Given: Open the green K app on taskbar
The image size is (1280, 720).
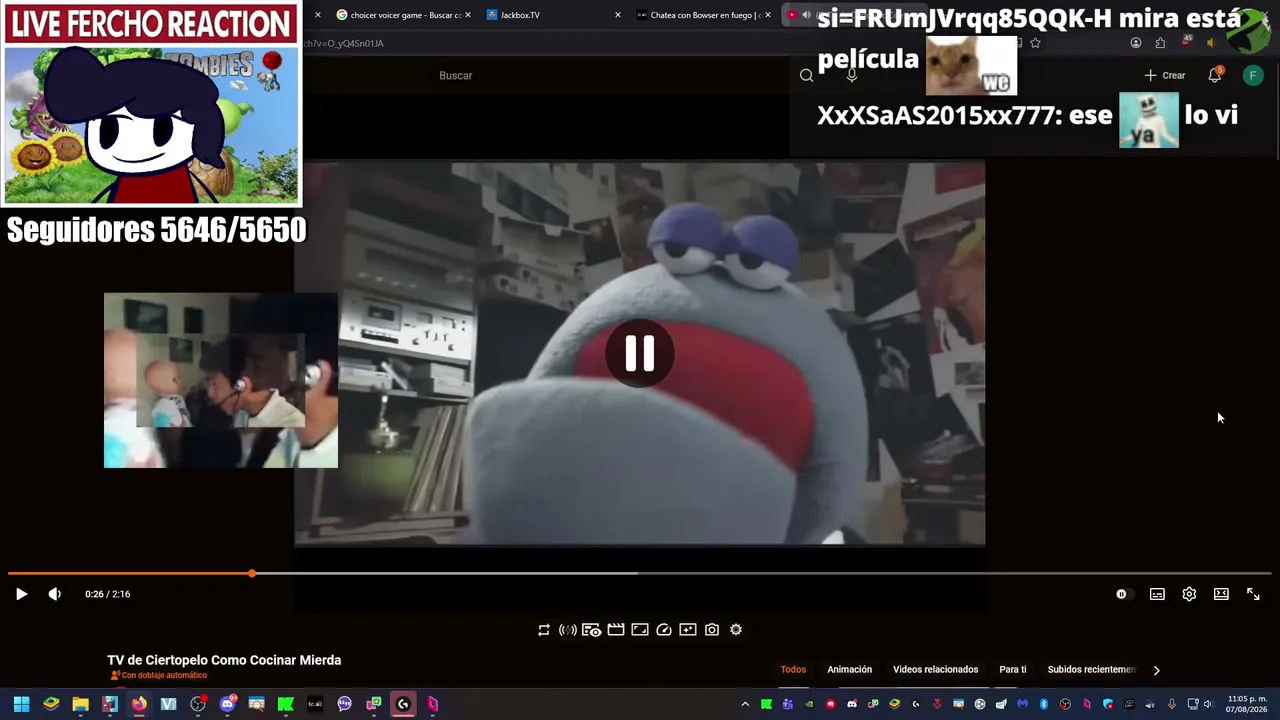Looking at the screenshot, I should [286, 704].
